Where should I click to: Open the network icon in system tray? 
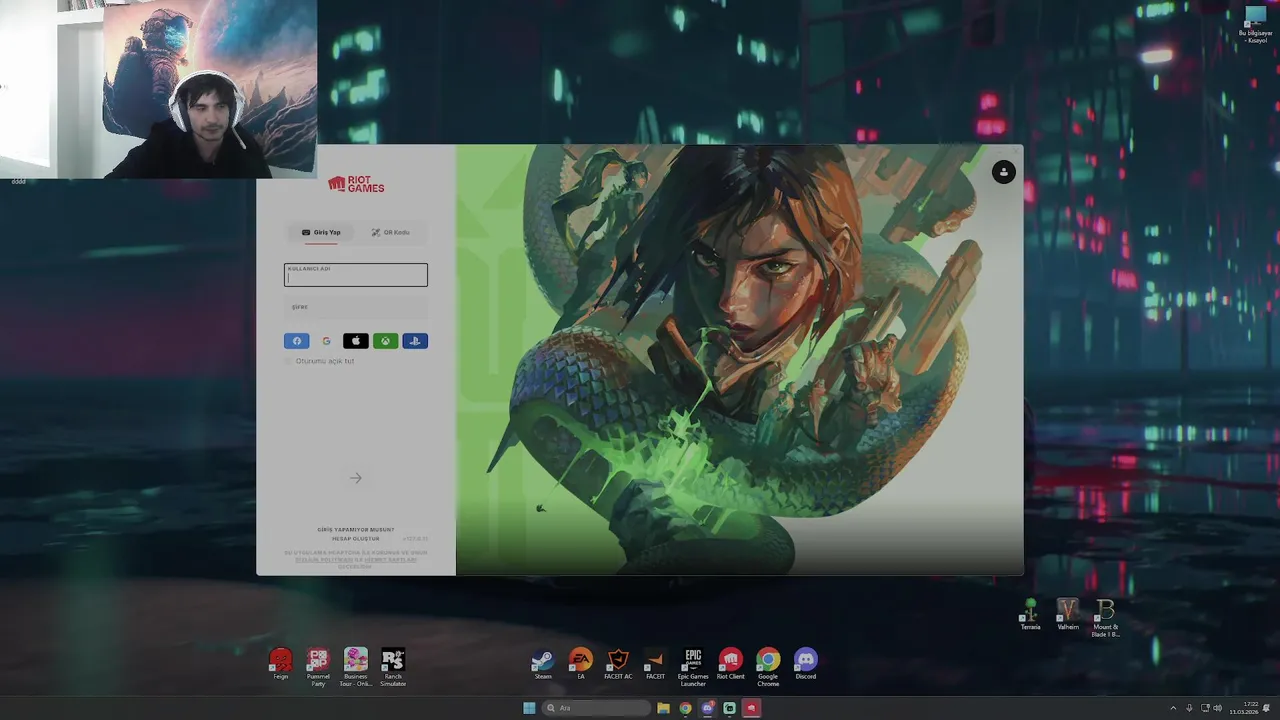point(1204,708)
